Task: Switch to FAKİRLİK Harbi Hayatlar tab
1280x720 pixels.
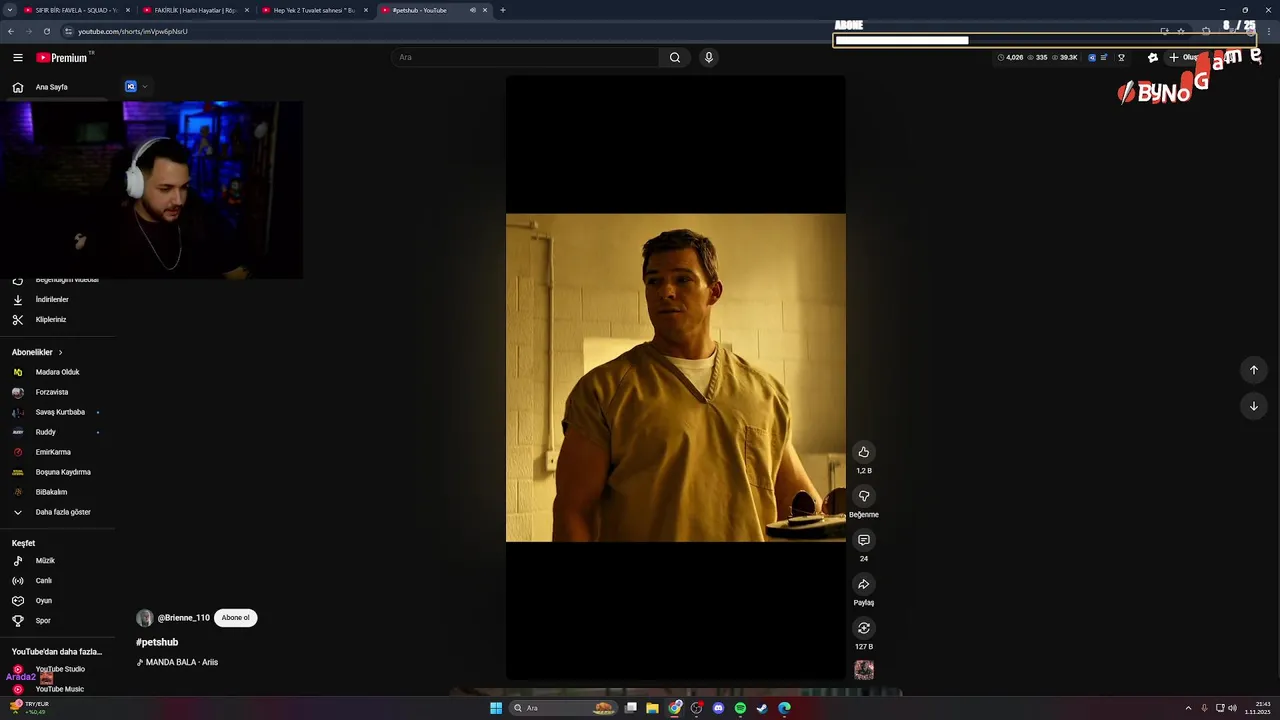Action: click(x=195, y=10)
